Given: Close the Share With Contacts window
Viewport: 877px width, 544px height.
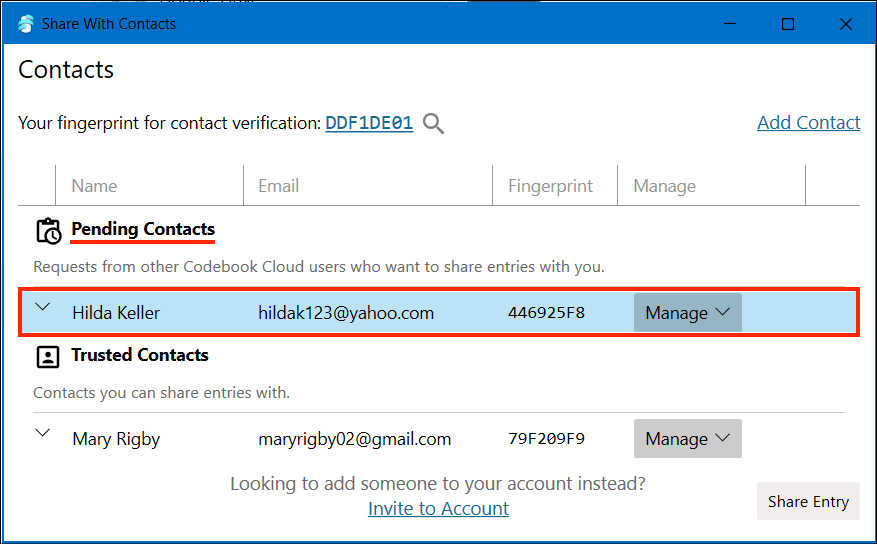Looking at the screenshot, I should coord(846,24).
